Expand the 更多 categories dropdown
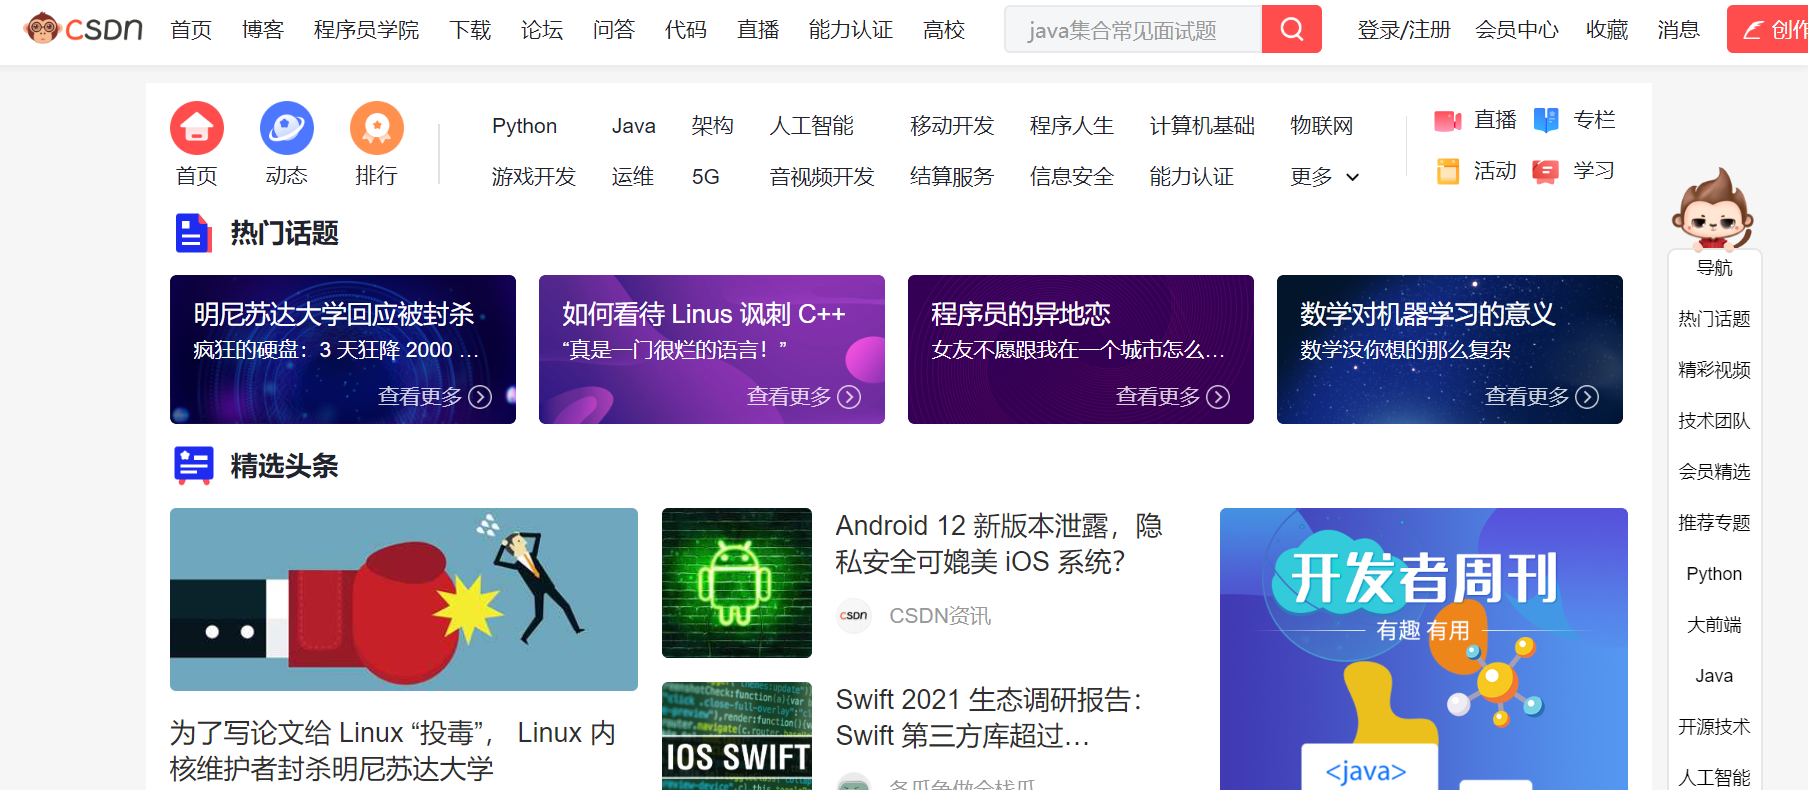The image size is (1808, 790). click(x=1325, y=177)
